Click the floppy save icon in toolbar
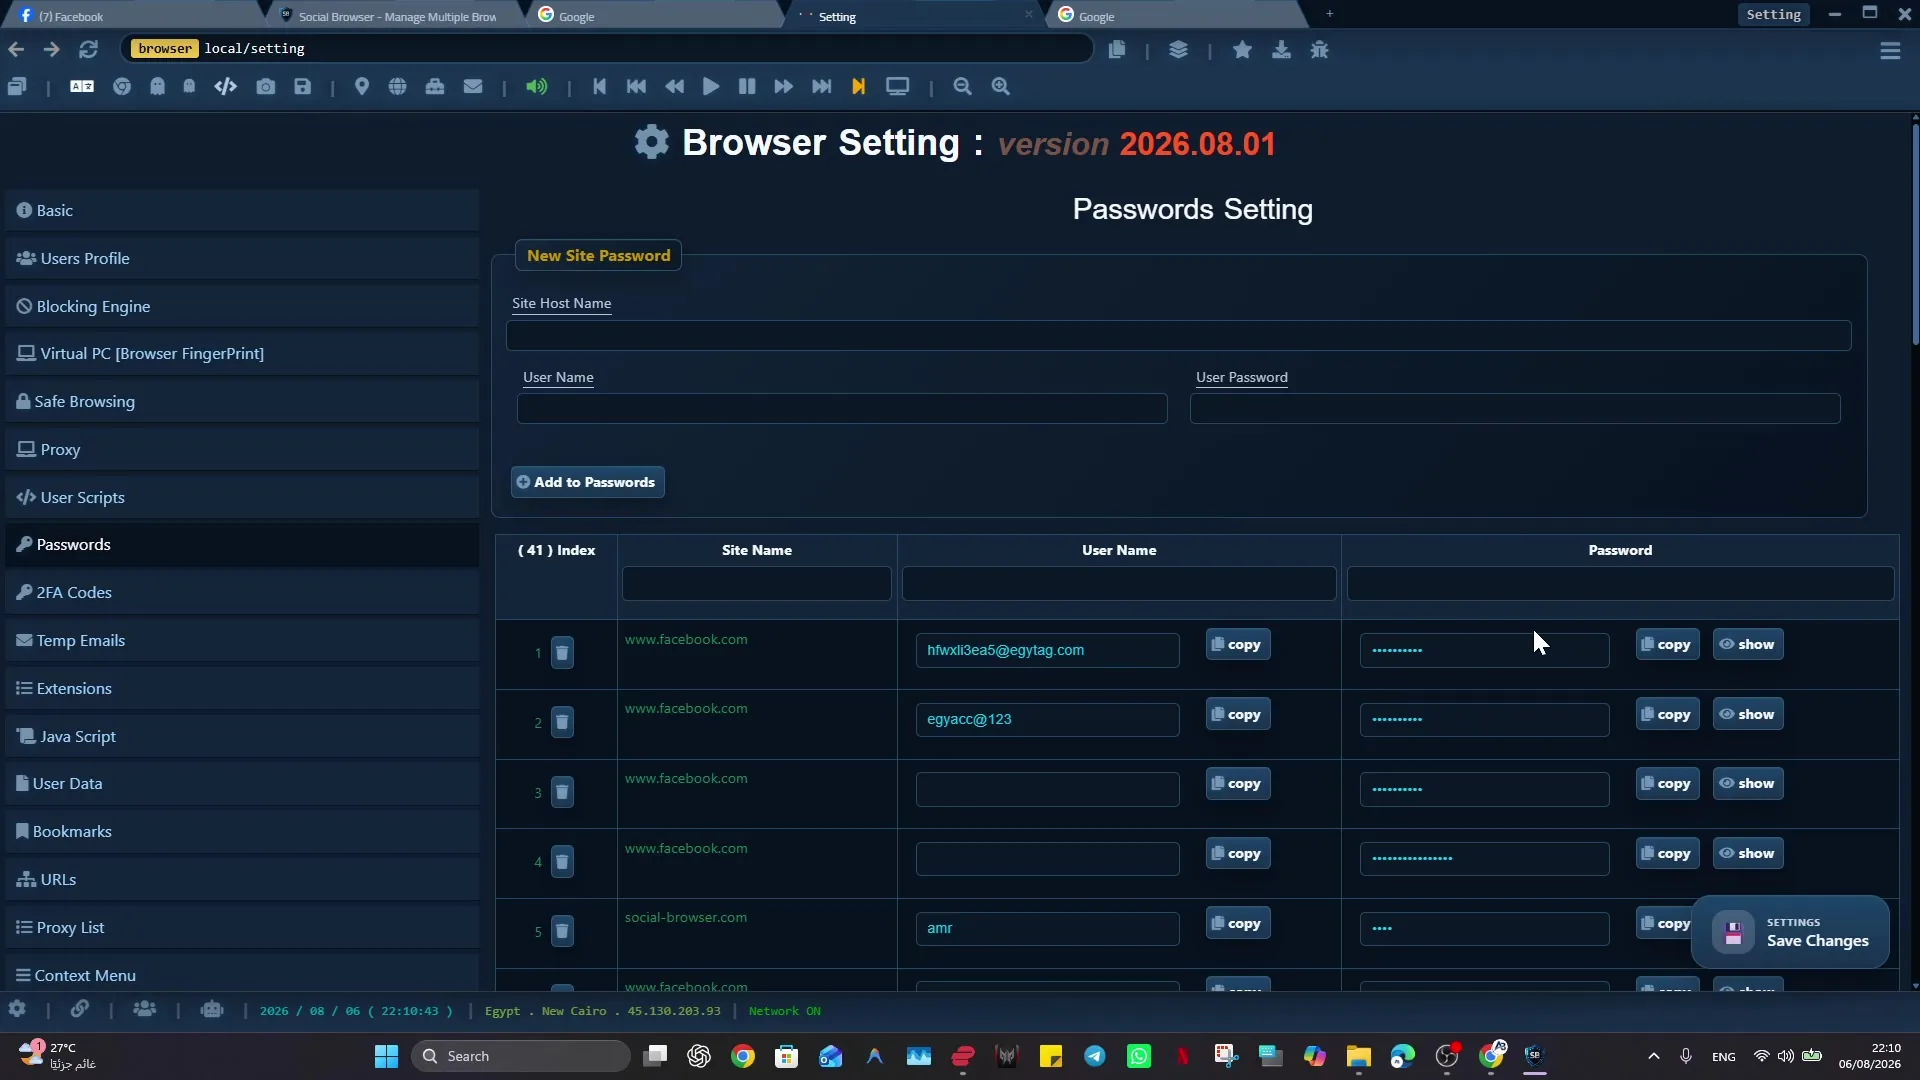This screenshot has width=1920, height=1080. click(x=302, y=86)
